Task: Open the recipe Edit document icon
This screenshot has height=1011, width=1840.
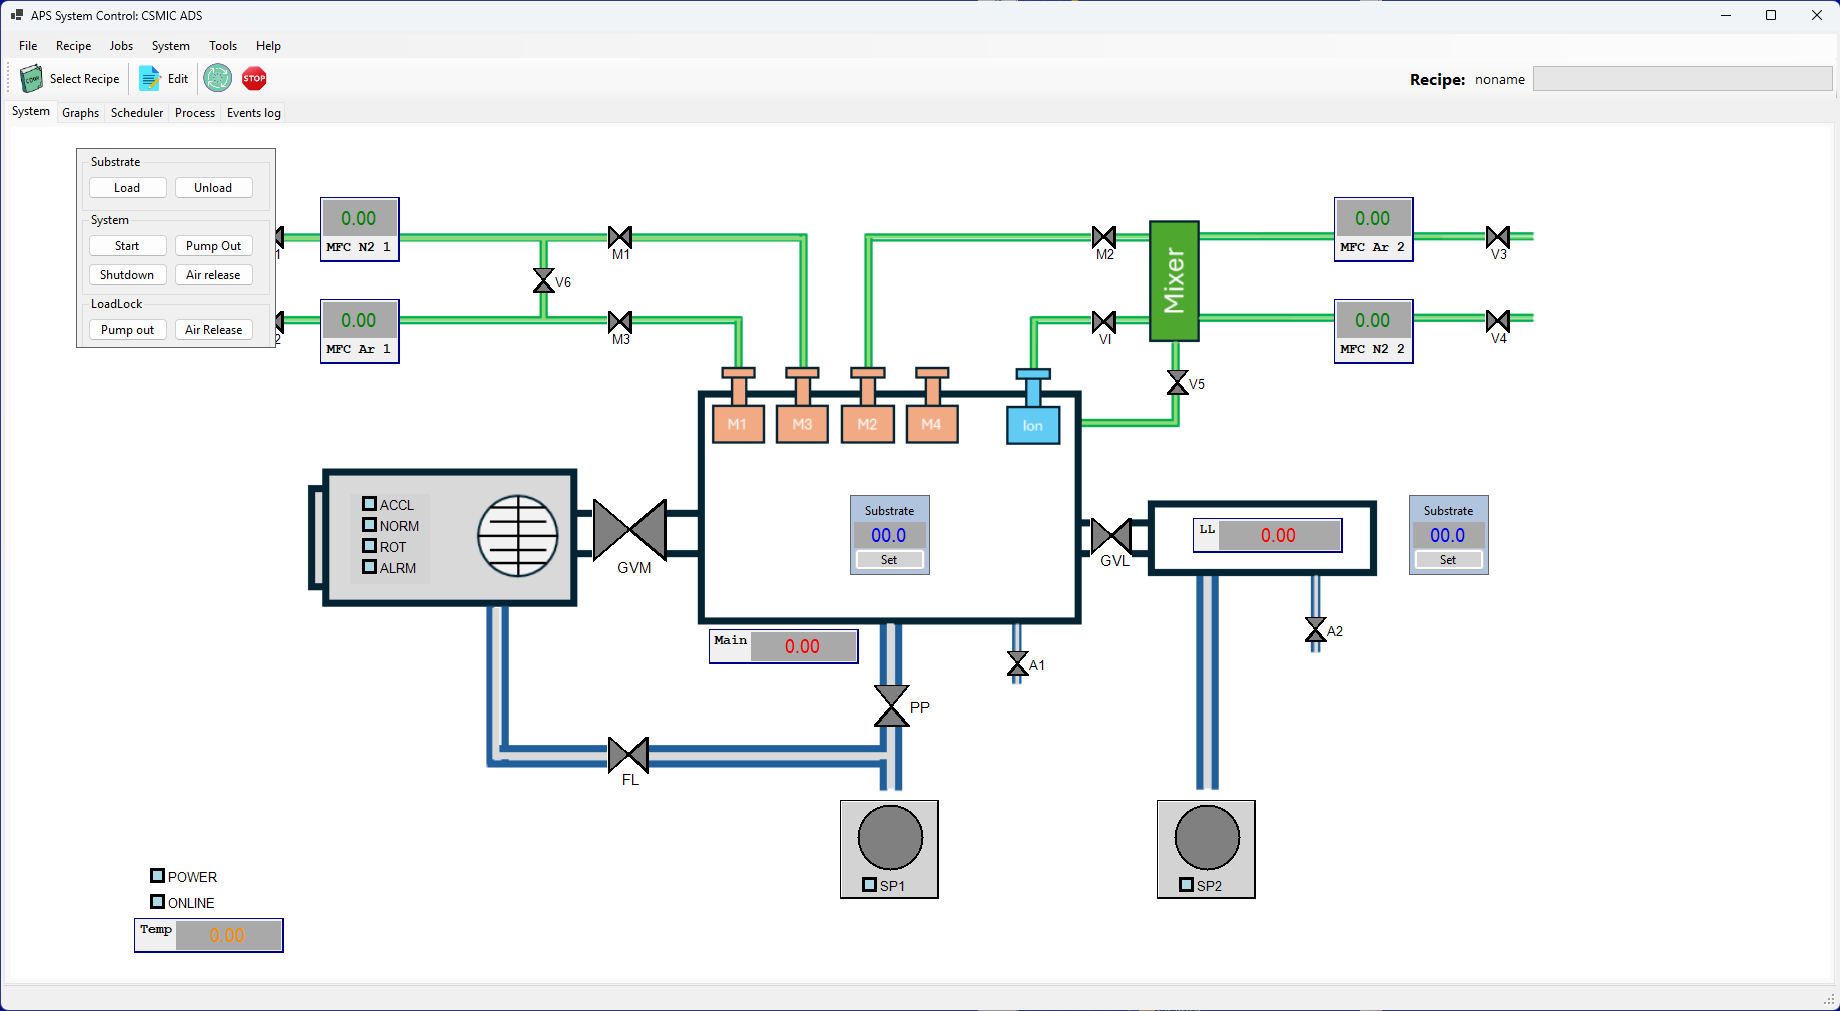Action: (x=149, y=78)
